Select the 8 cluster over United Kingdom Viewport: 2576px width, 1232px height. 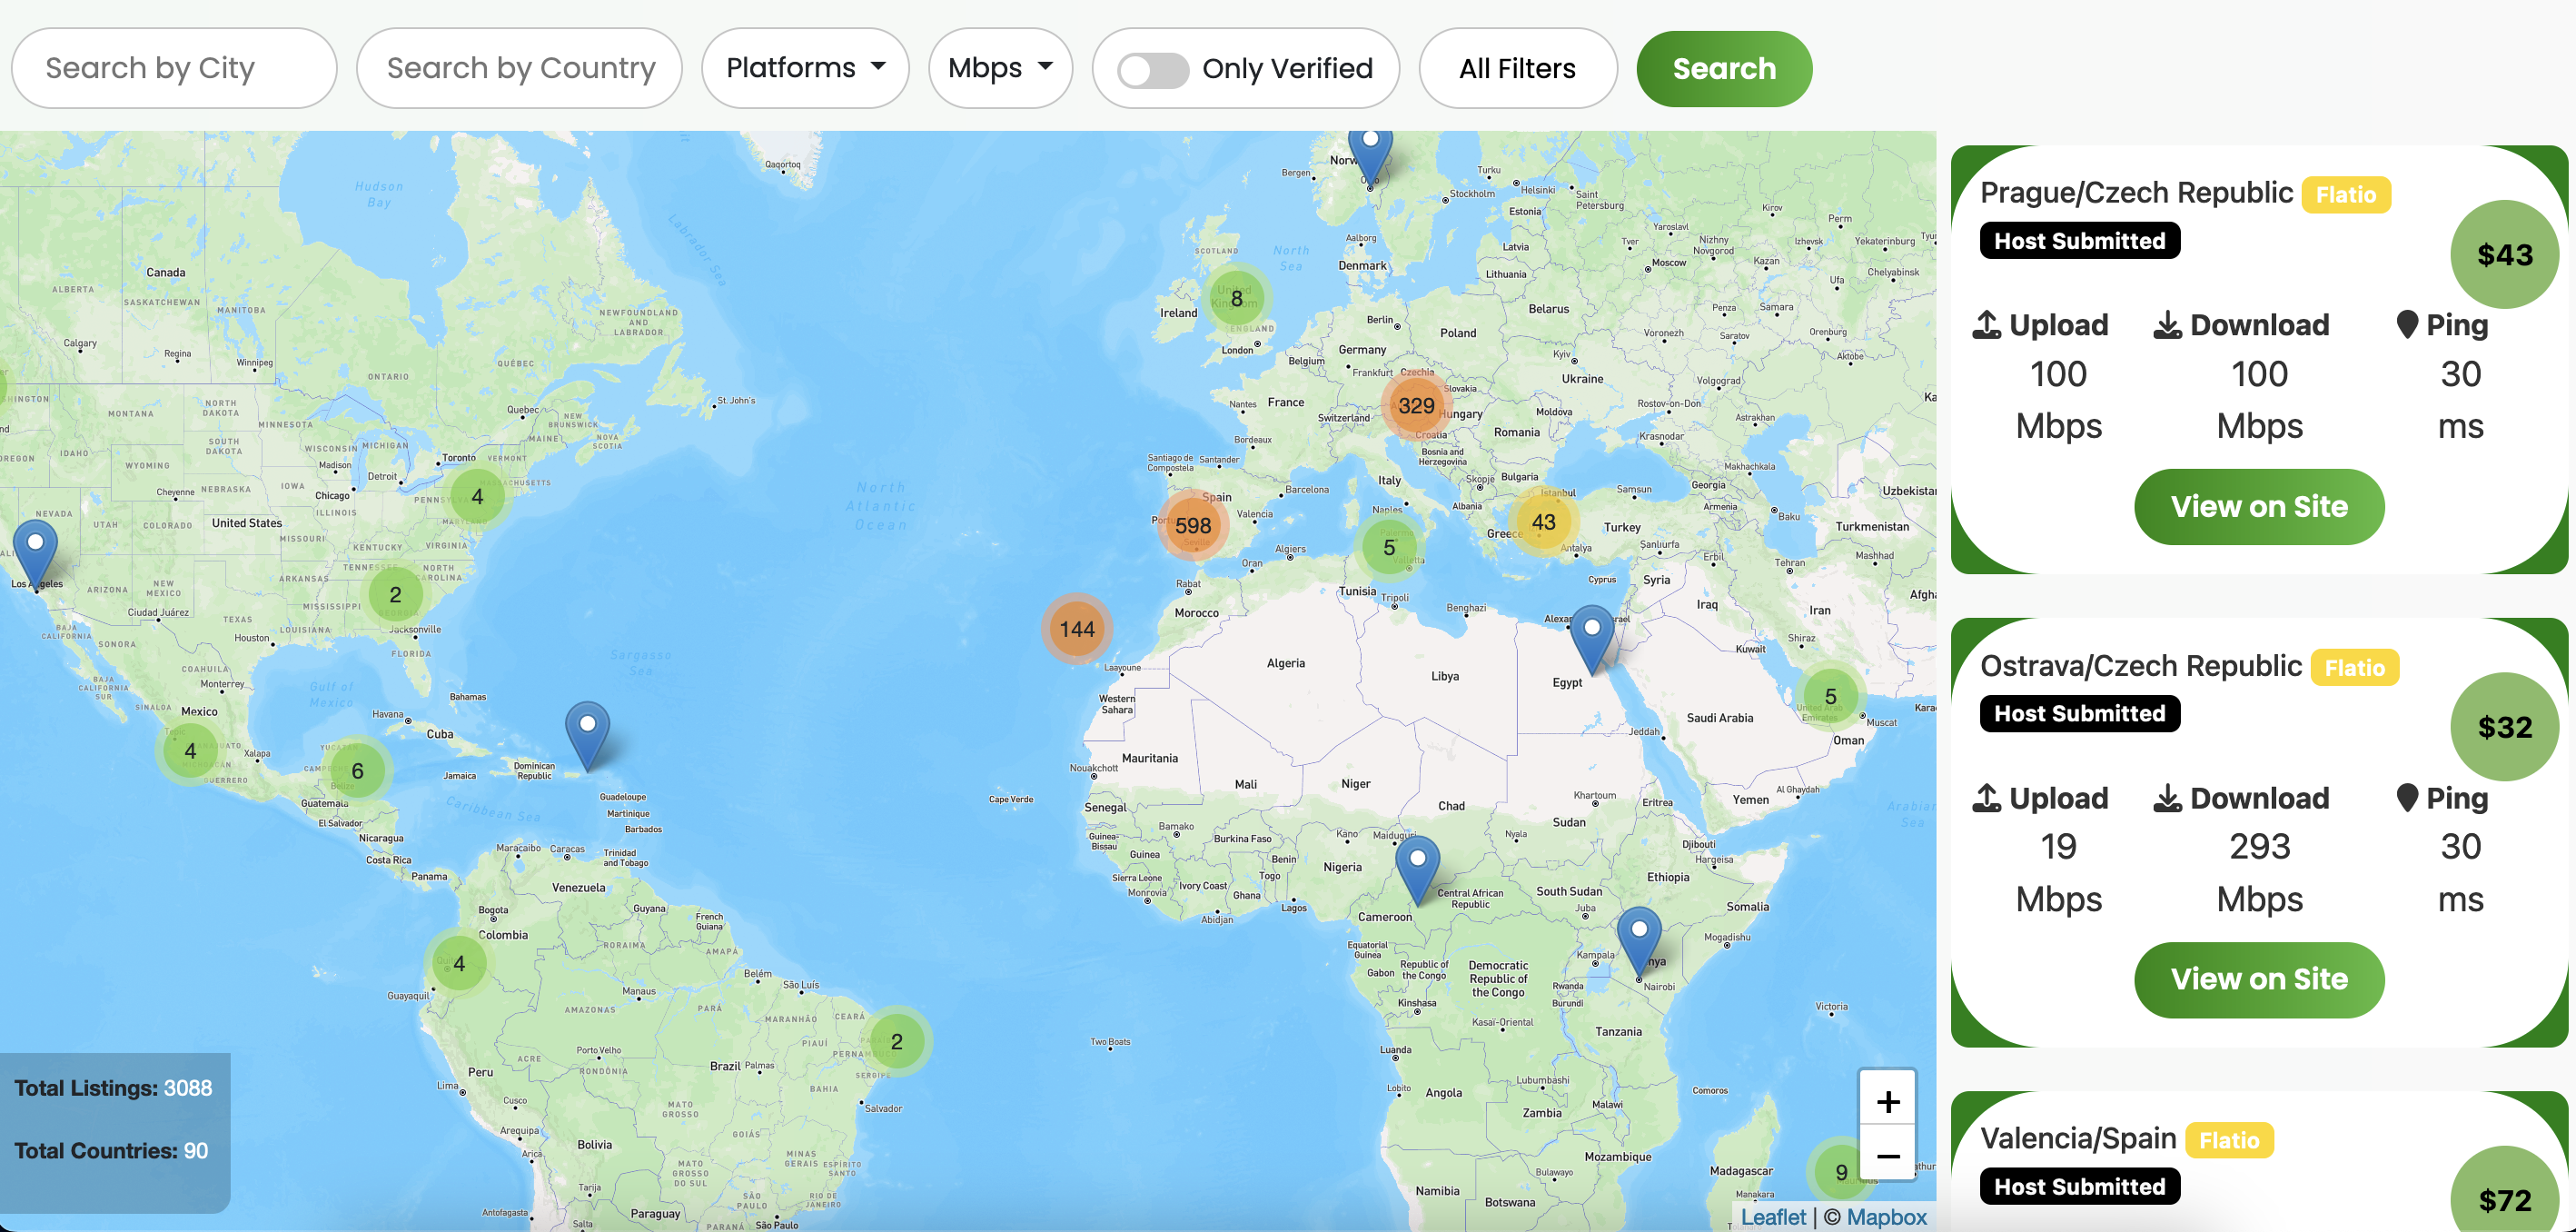pyautogui.click(x=1237, y=298)
